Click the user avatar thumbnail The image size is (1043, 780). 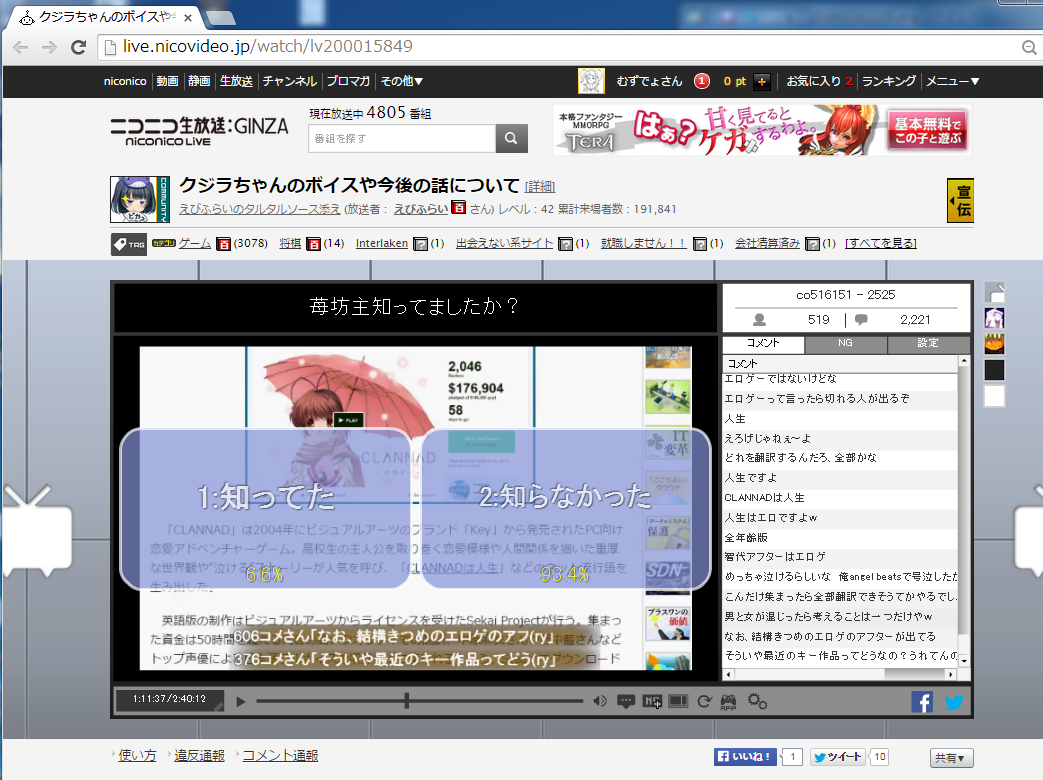pyautogui.click(x=591, y=81)
